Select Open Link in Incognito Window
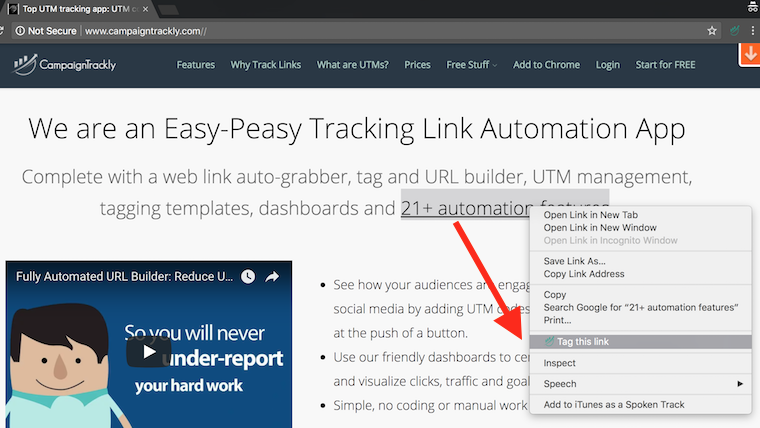Screen dimensions: 760x428 pyautogui.click(x=640, y=240)
